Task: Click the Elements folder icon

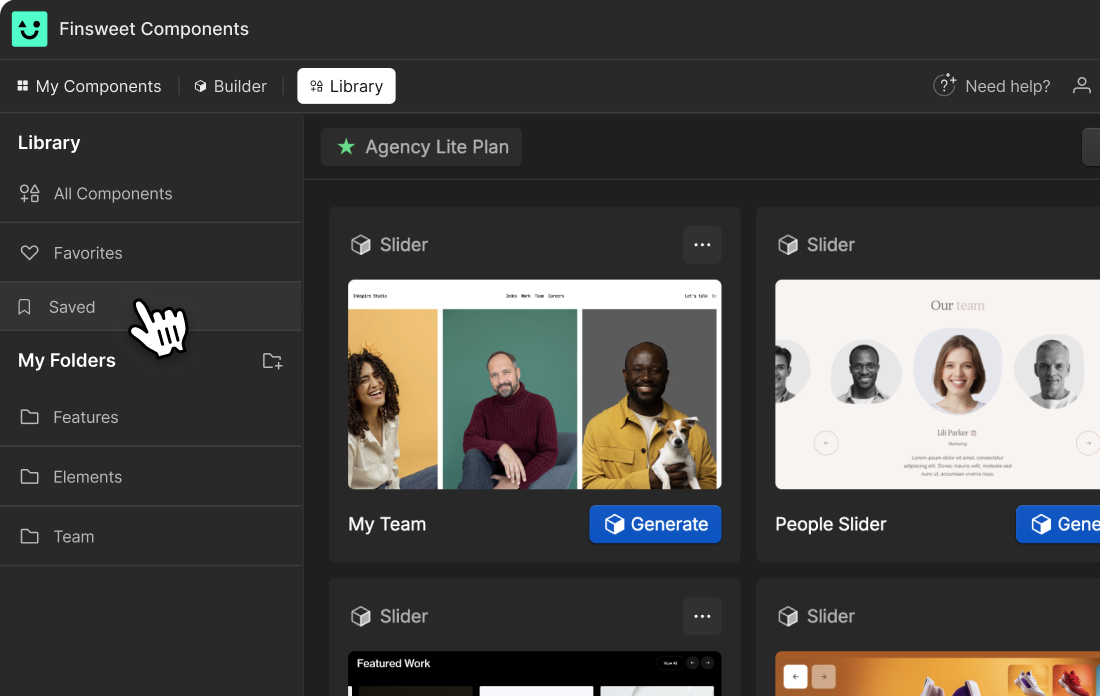Action: click(x=29, y=476)
